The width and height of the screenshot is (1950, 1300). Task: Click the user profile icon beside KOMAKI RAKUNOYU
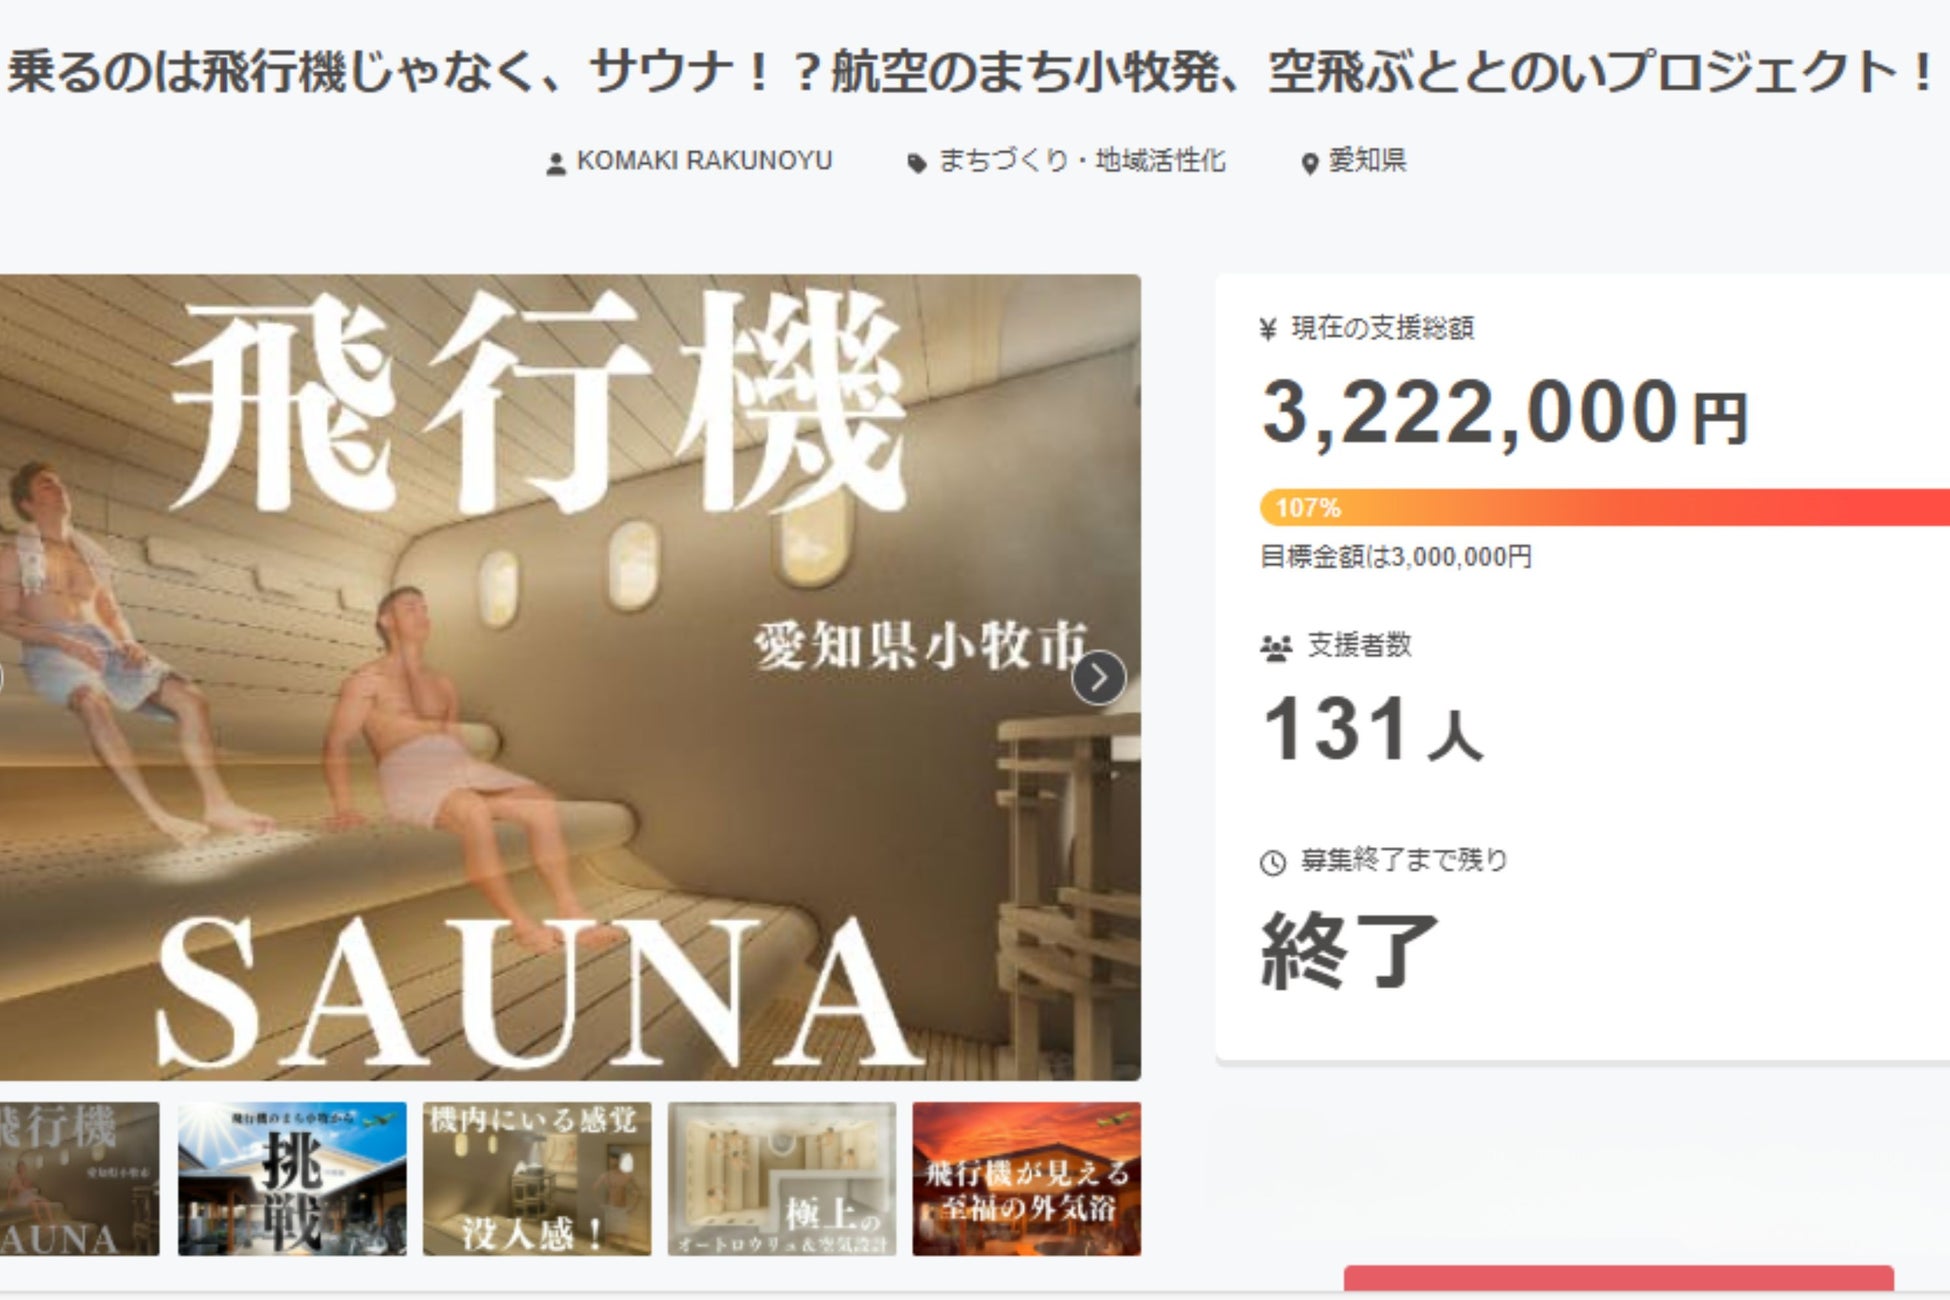point(556,163)
